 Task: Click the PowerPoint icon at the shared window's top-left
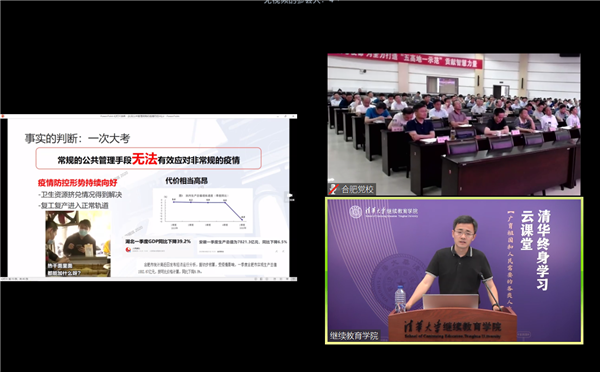[2, 116]
